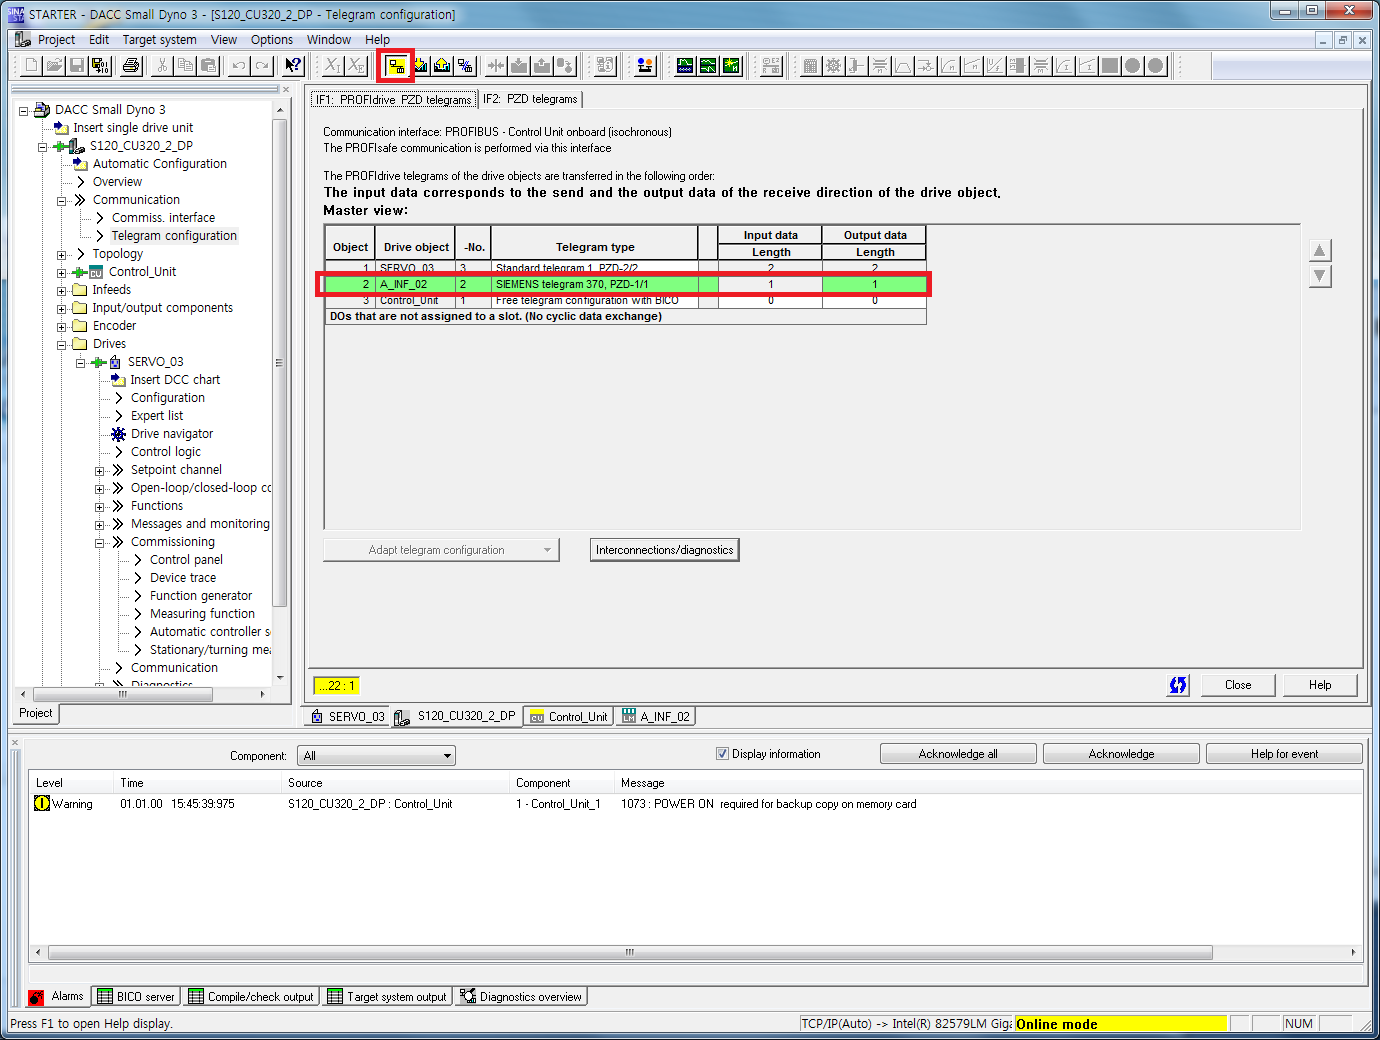1380x1040 pixels.
Task: Collapse the DACC Small Dyno 3 tree node
Action: click(23, 111)
